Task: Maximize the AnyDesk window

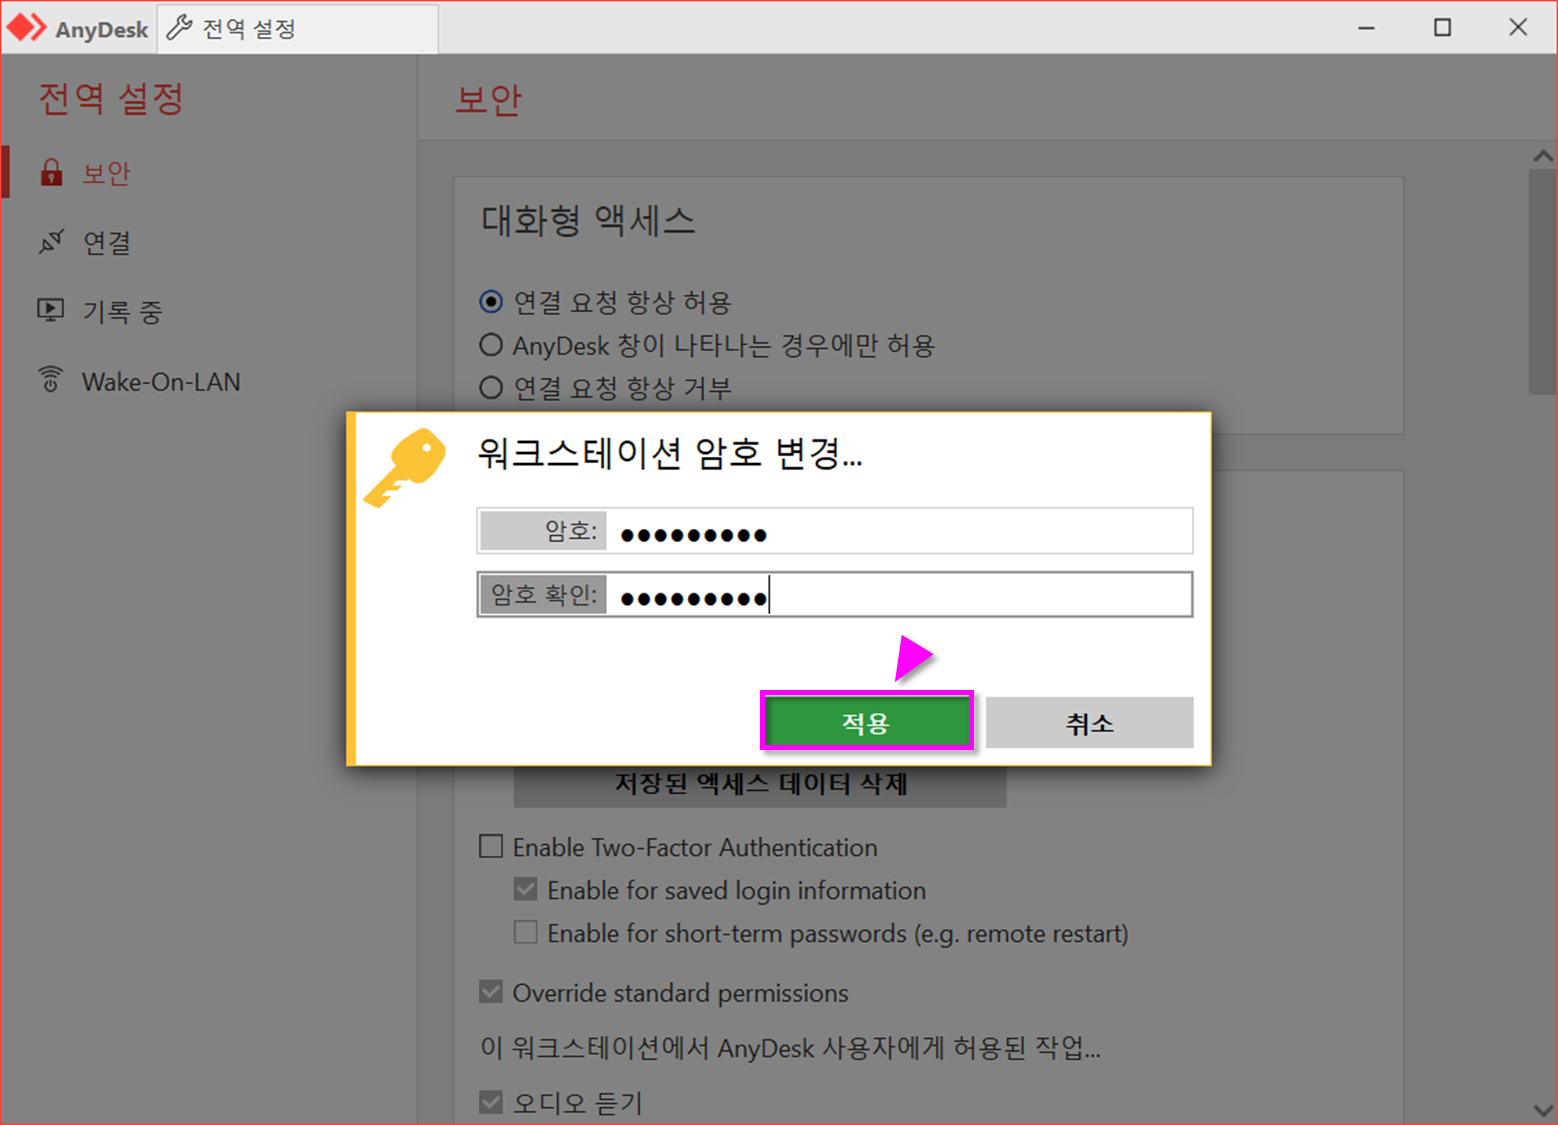Action: click(x=1442, y=28)
